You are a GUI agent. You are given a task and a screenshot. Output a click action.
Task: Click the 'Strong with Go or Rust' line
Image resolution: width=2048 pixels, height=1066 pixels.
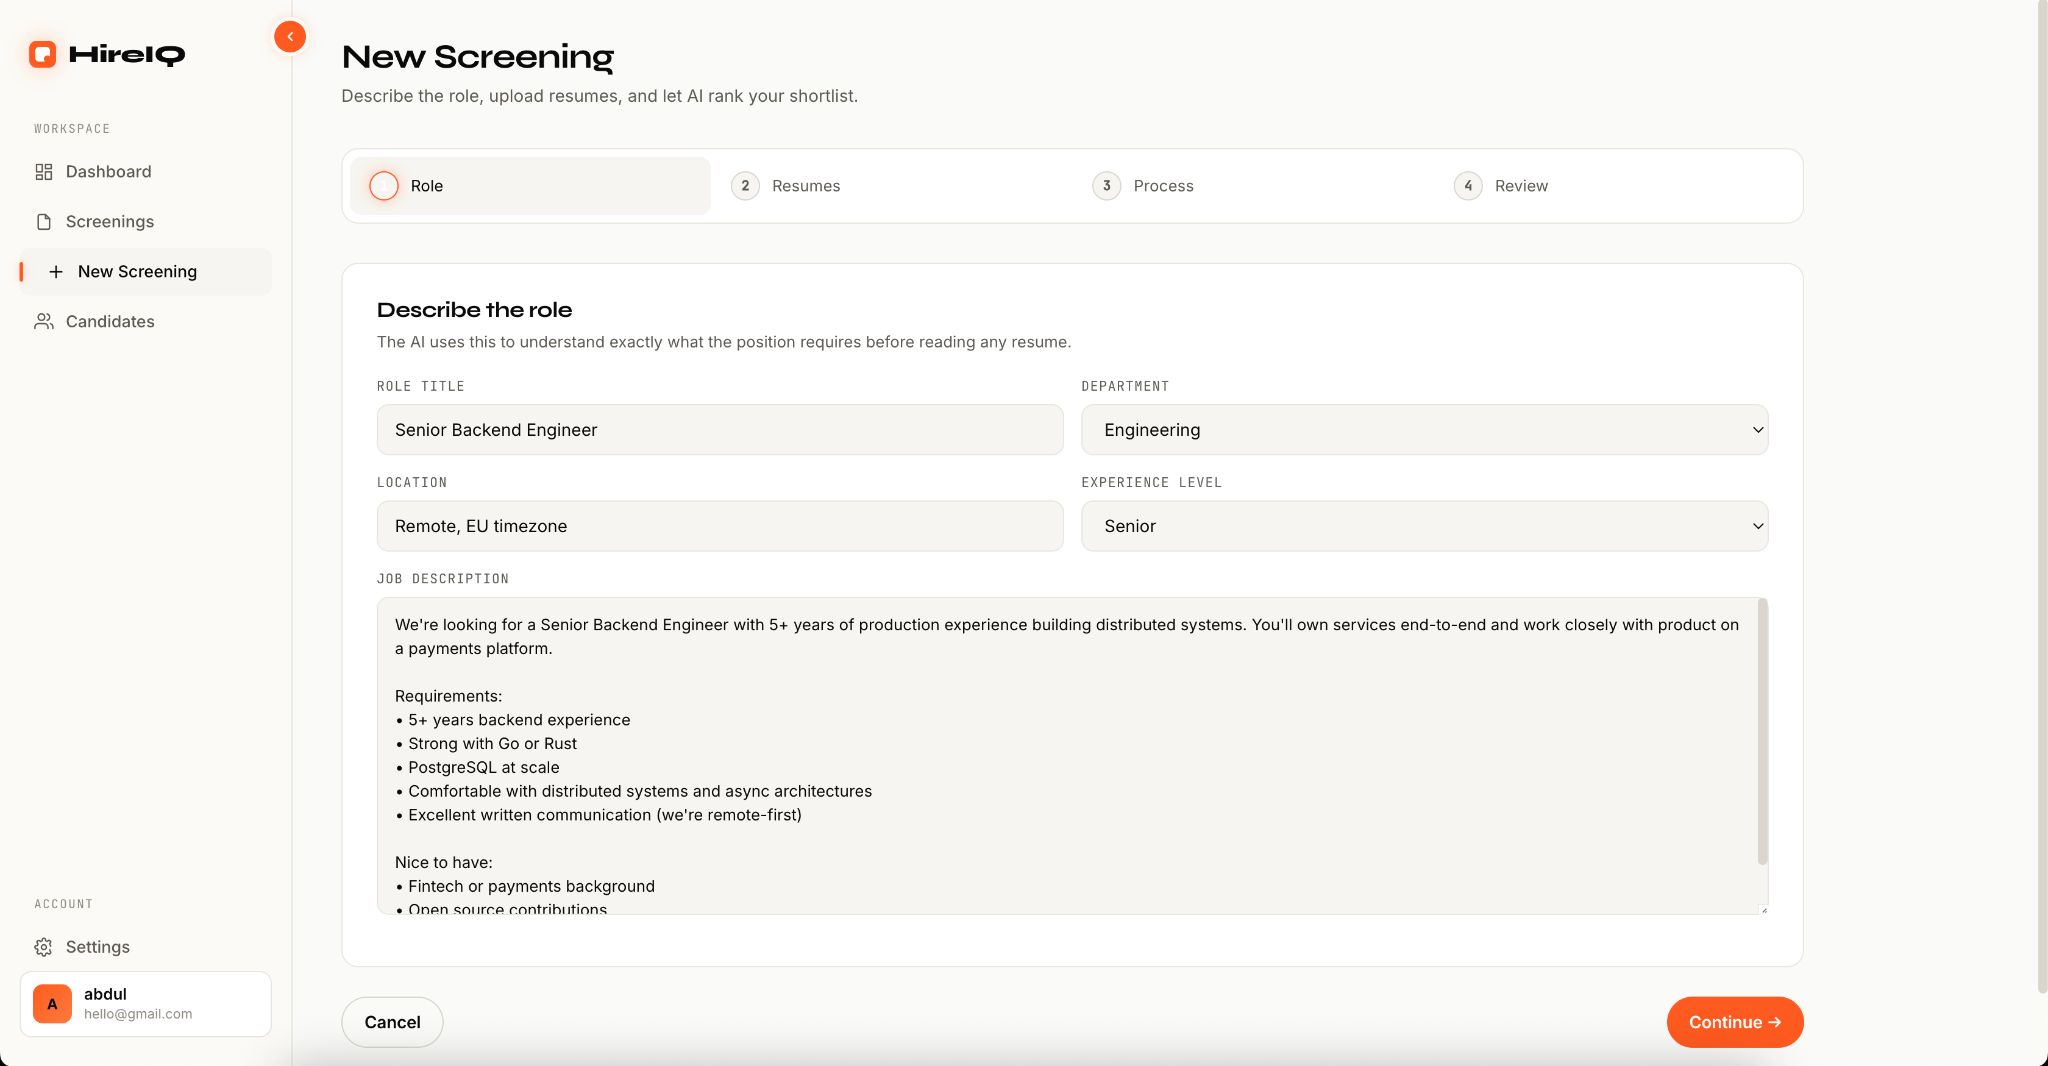[x=486, y=744]
